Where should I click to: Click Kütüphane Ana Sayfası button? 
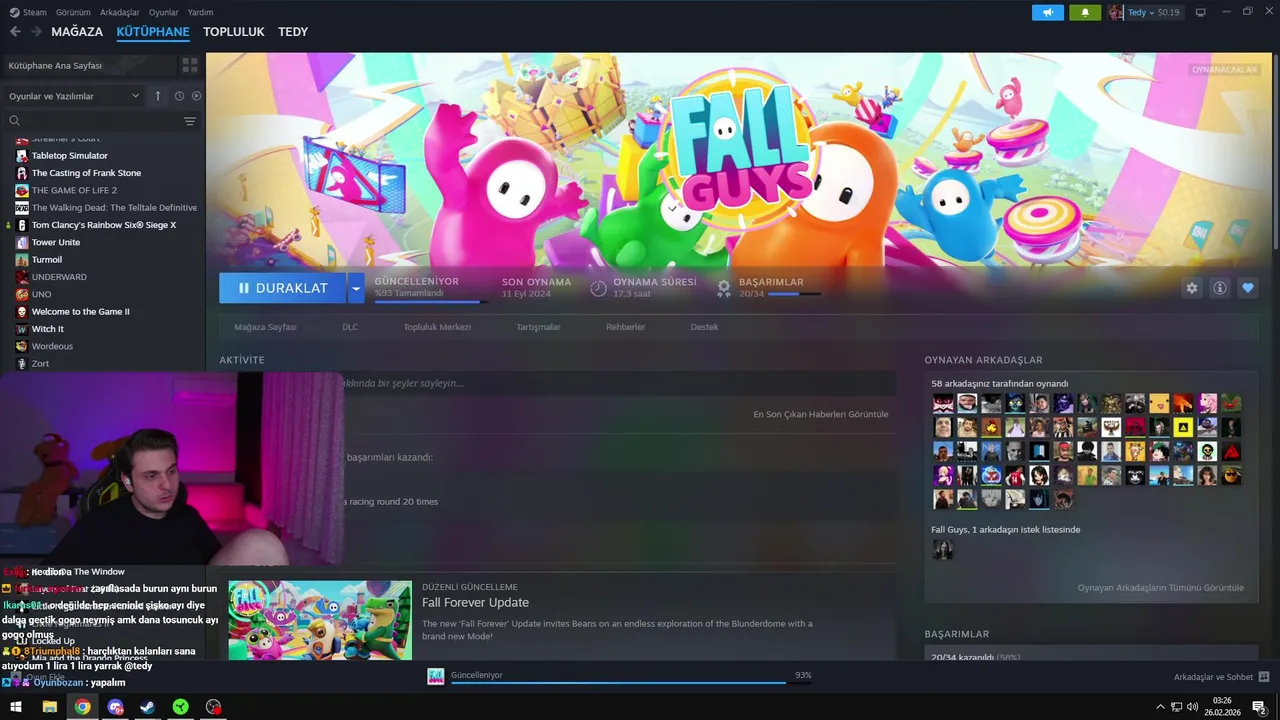pyautogui.click(x=88, y=65)
